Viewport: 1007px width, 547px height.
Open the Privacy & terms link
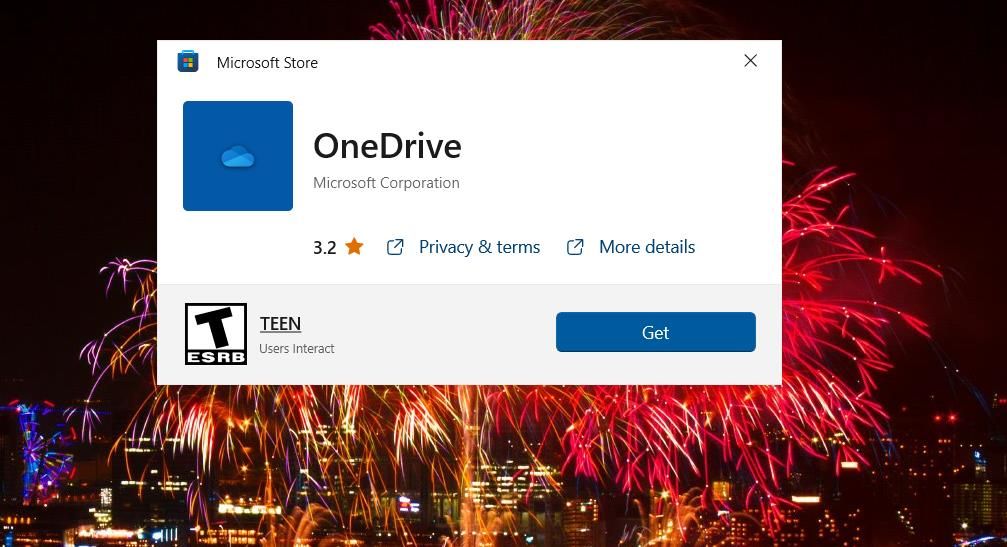pos(479,247)
